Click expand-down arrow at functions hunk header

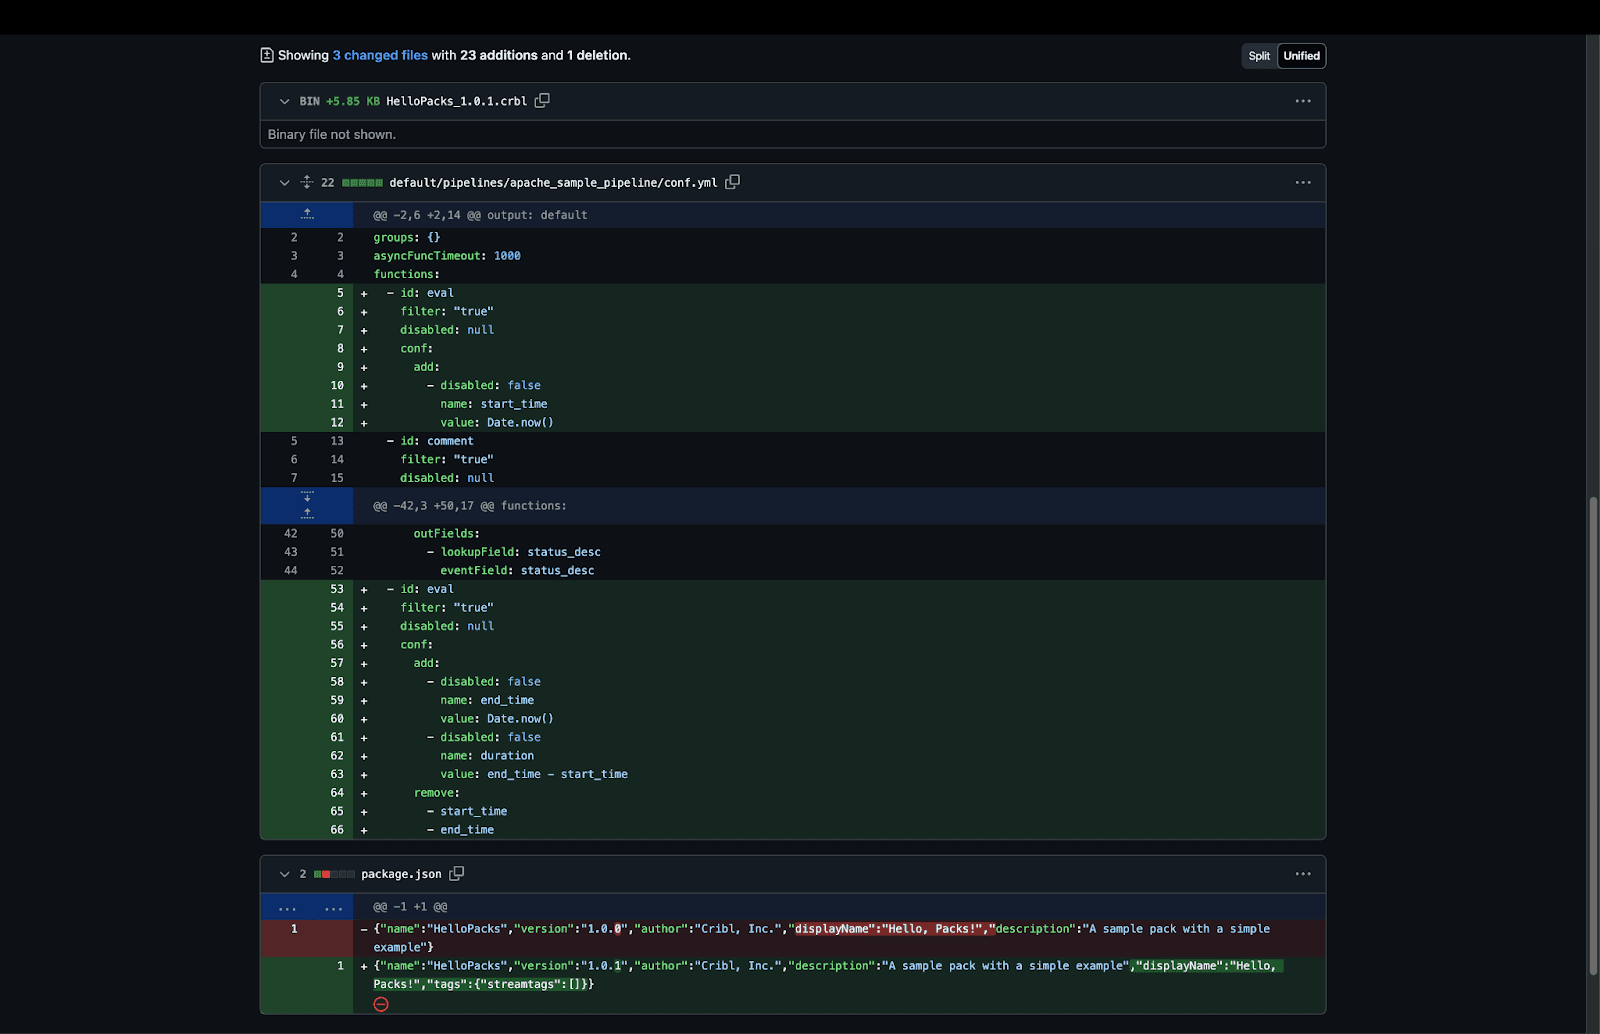pyautogui.click(x=307, y=497)
